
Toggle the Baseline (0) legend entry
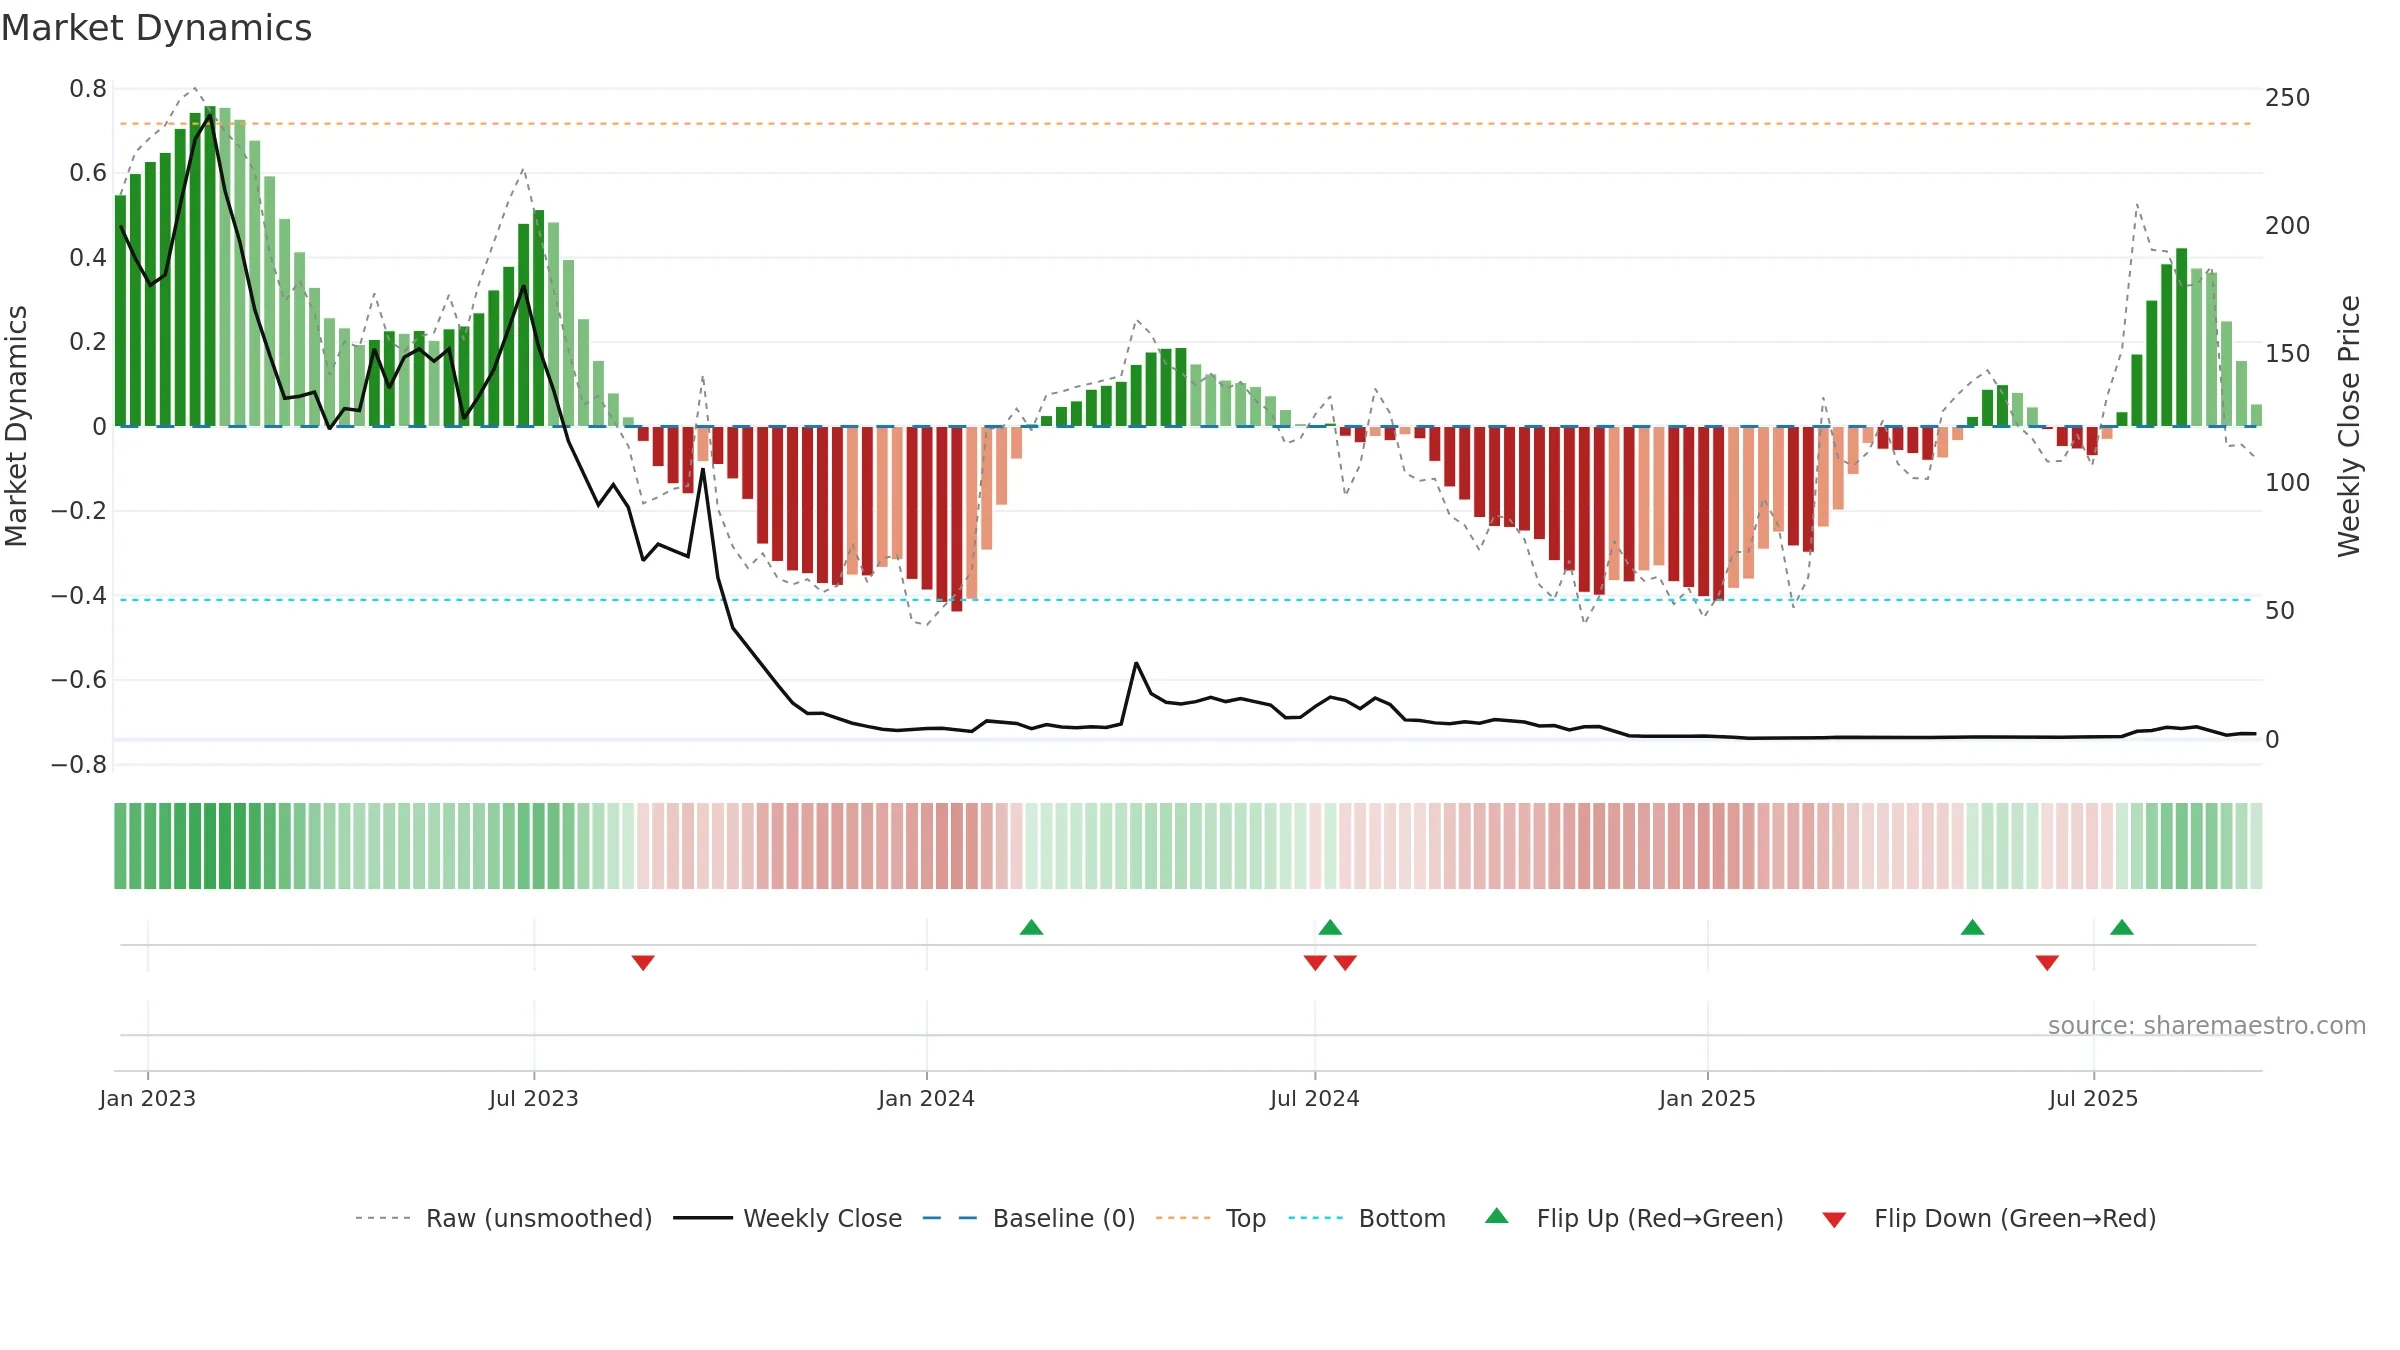(x=1028, y=1218)
